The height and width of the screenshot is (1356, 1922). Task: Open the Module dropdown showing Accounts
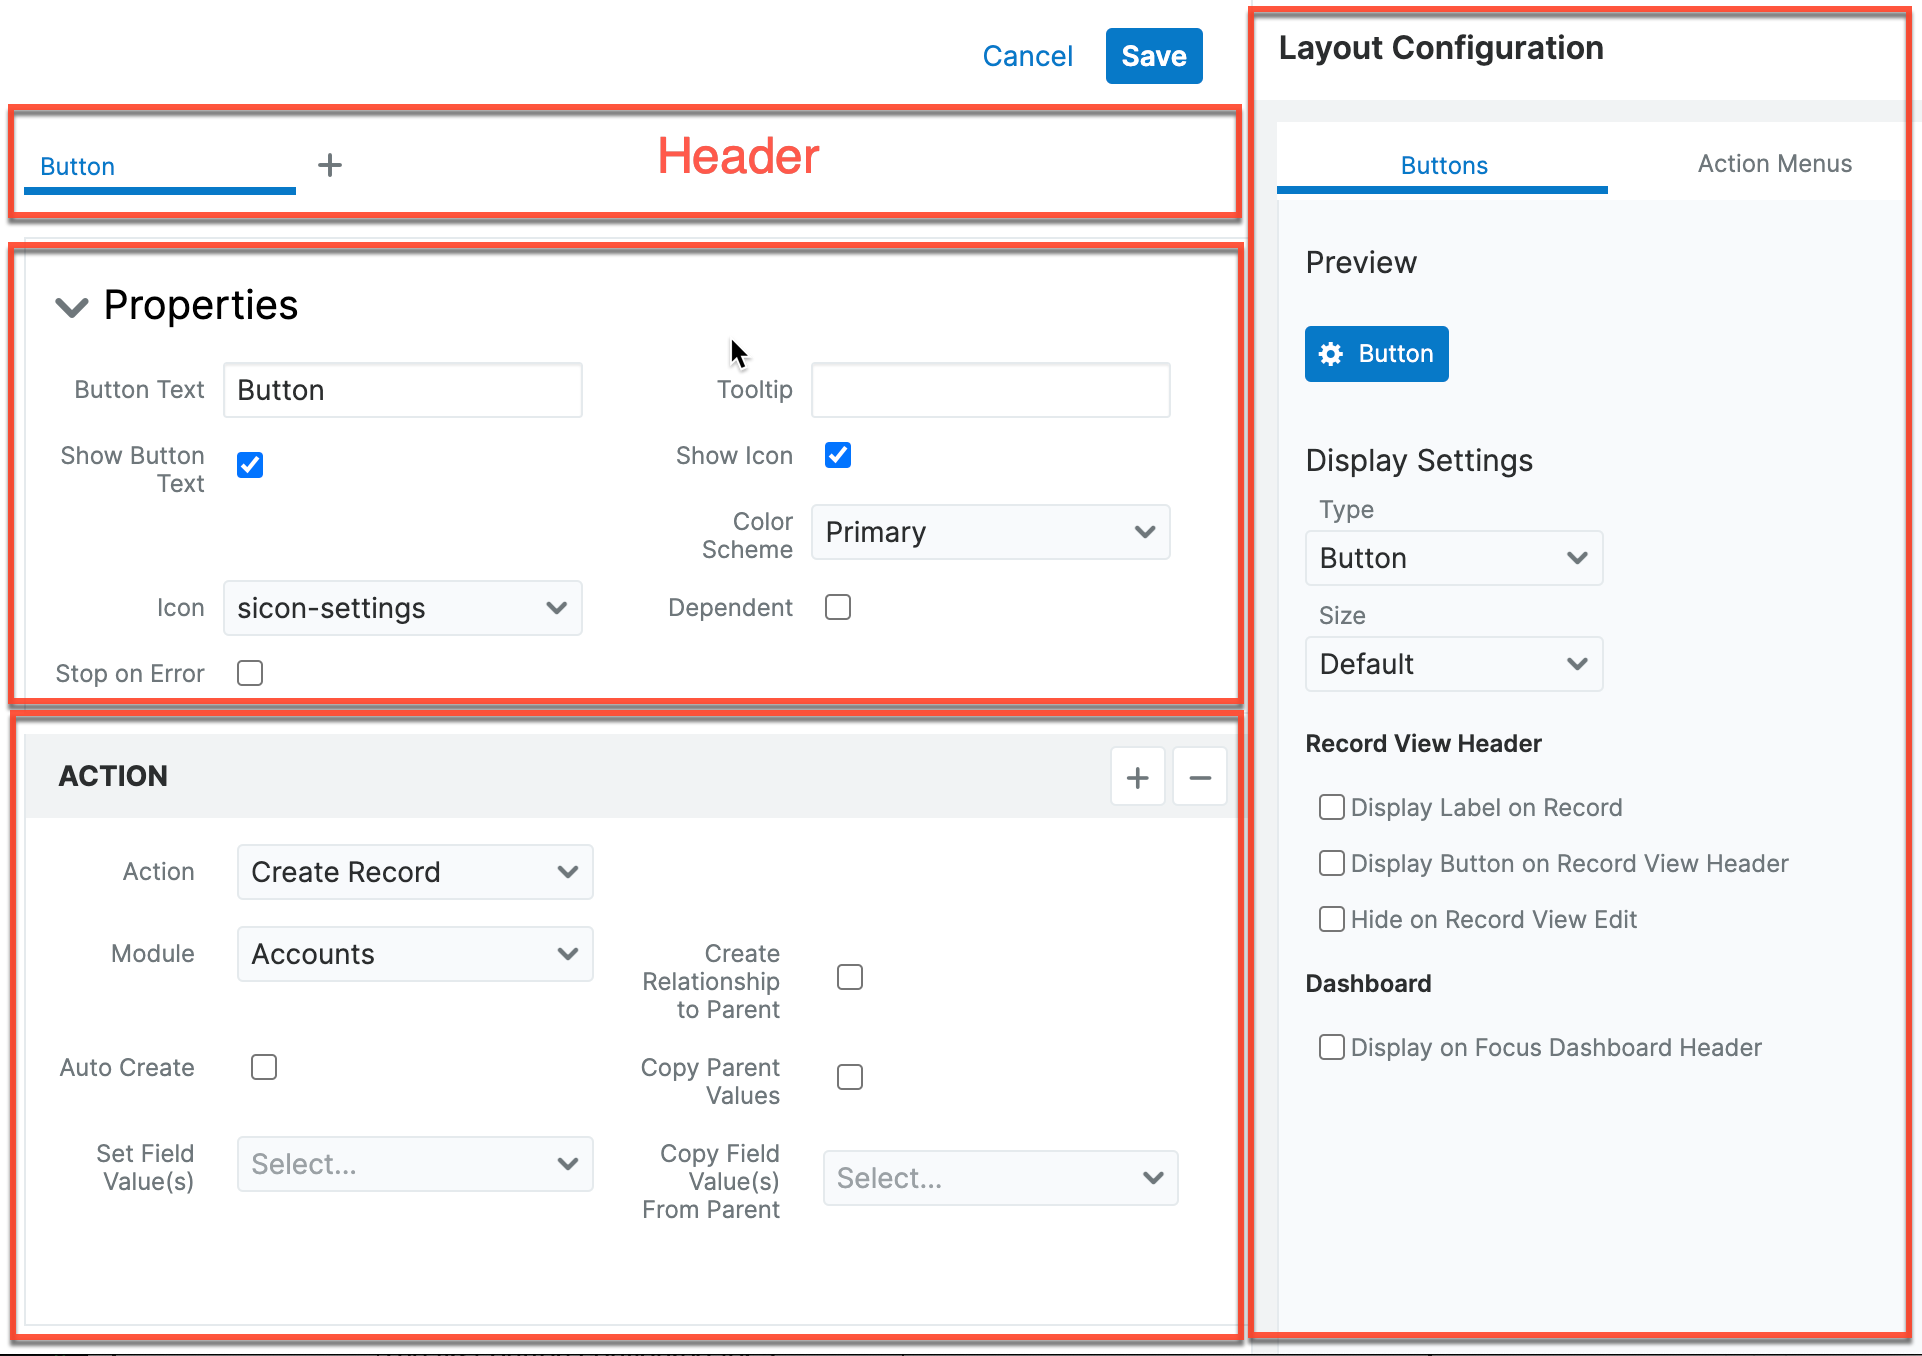coord(415,954)
